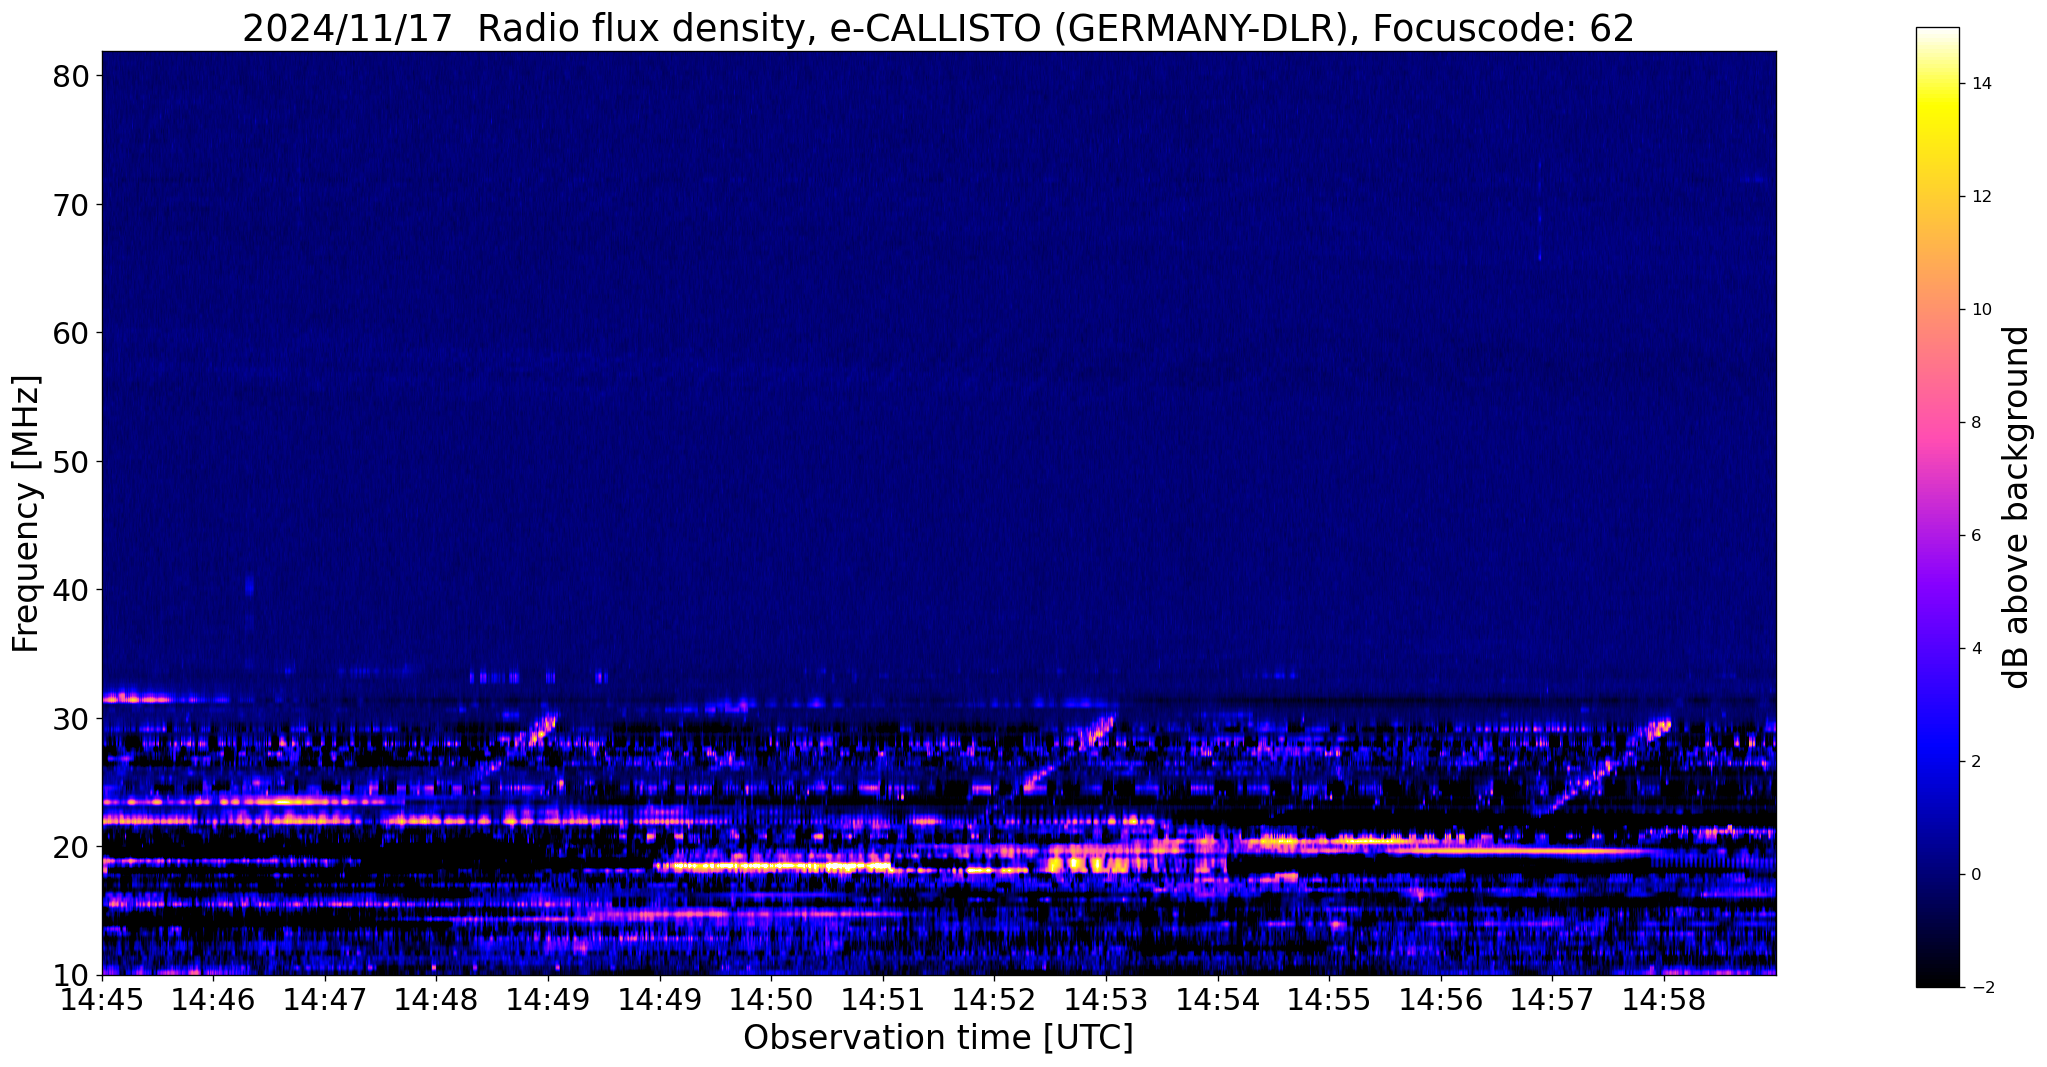
Task: Click the colorbar tick labeled 12
Action: [1982, 197]
